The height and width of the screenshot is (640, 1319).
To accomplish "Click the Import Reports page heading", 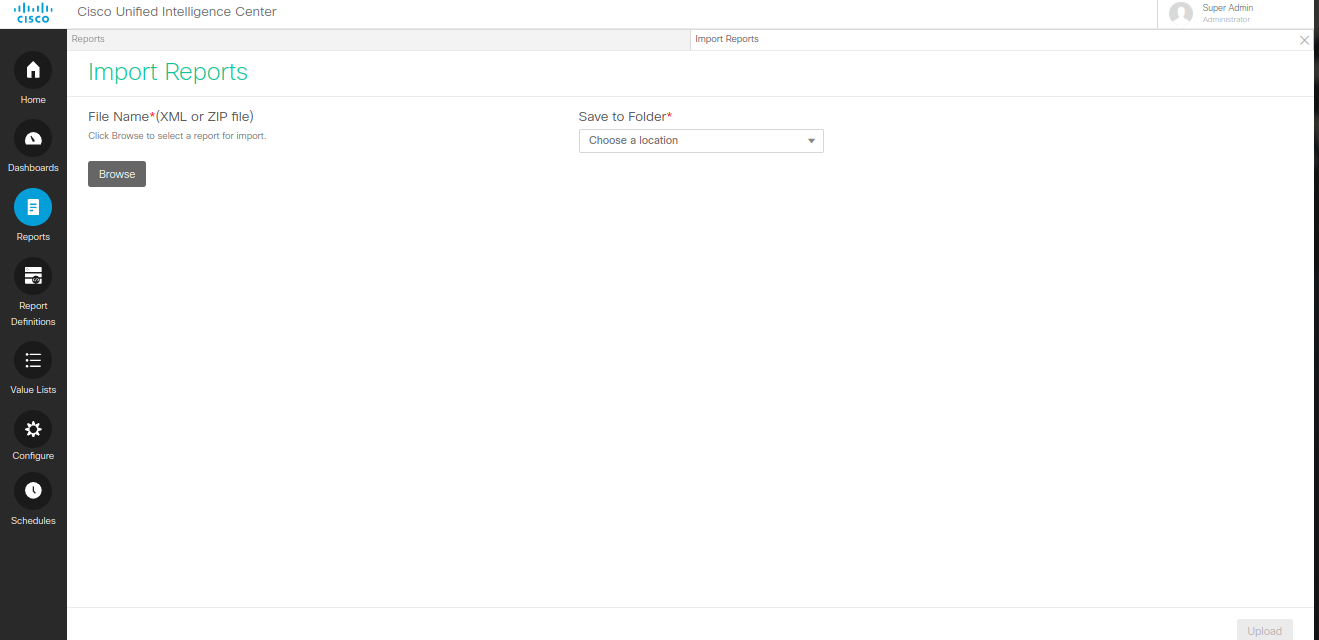I will [168, 72].
